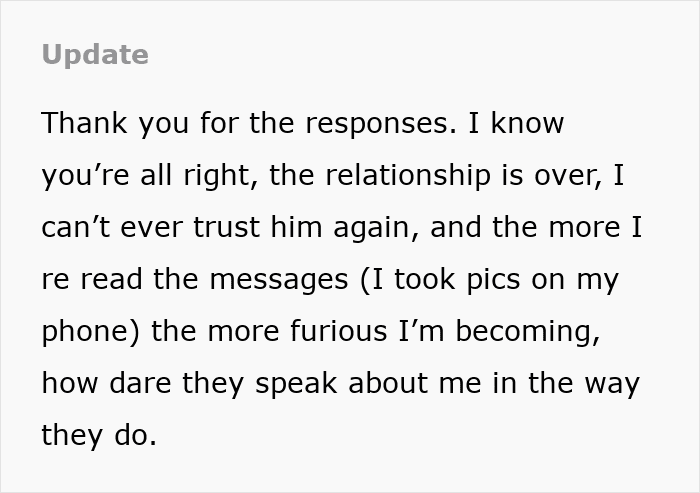
Task: Click the gray "Update" heading
Action: coord(95,56)
